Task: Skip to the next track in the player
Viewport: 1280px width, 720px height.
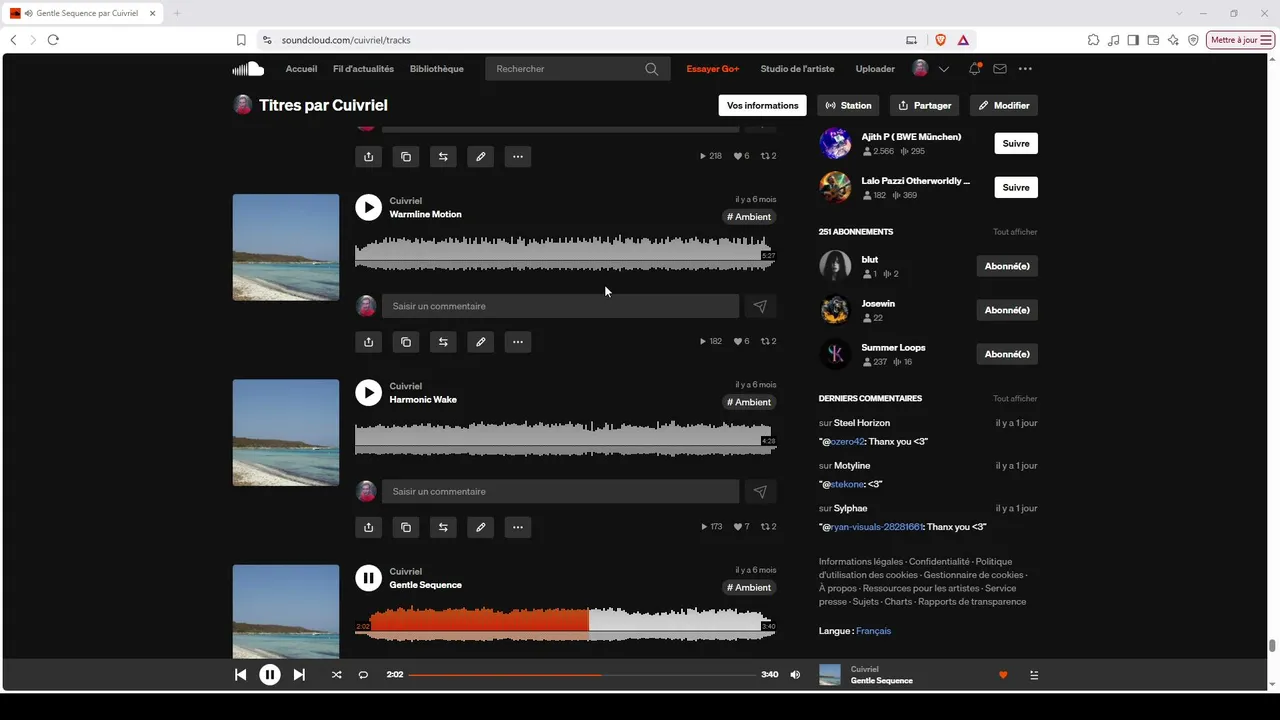Action: coord(299,675)
